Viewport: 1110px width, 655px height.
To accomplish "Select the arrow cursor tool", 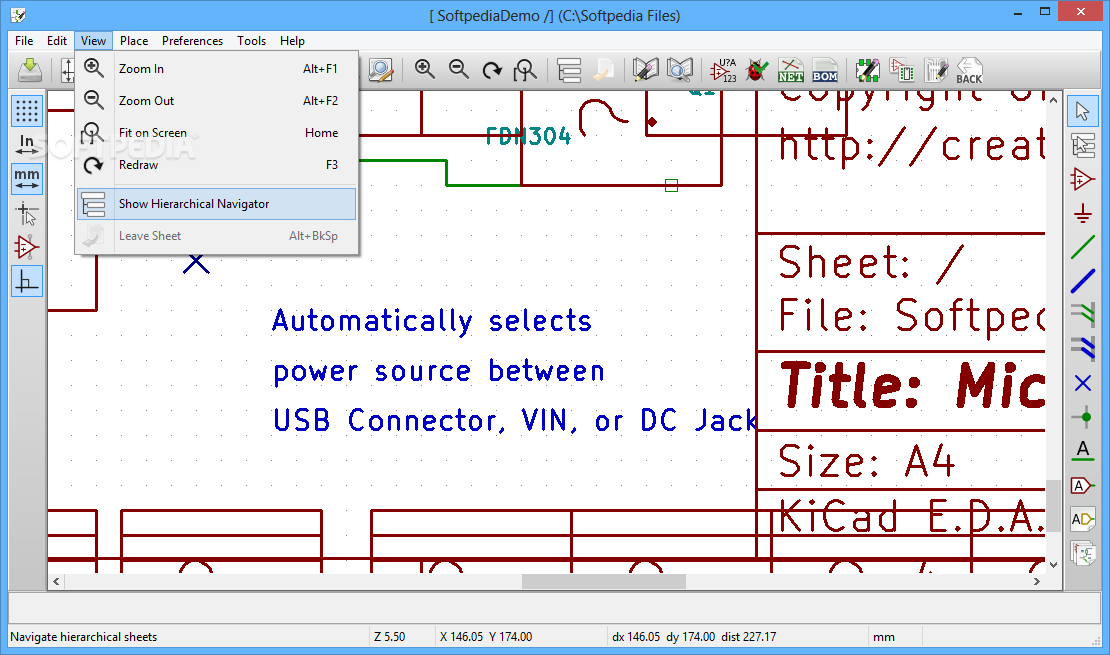I will [1082, 111].
